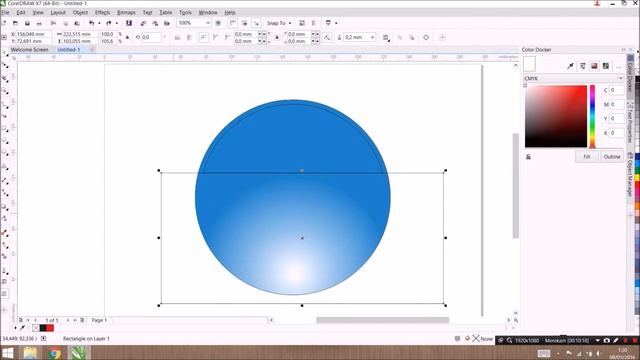This screenshot has height=360, width=640.
Task: Click the Wrap text icon in property bar
Action: (x=386, y=38)
